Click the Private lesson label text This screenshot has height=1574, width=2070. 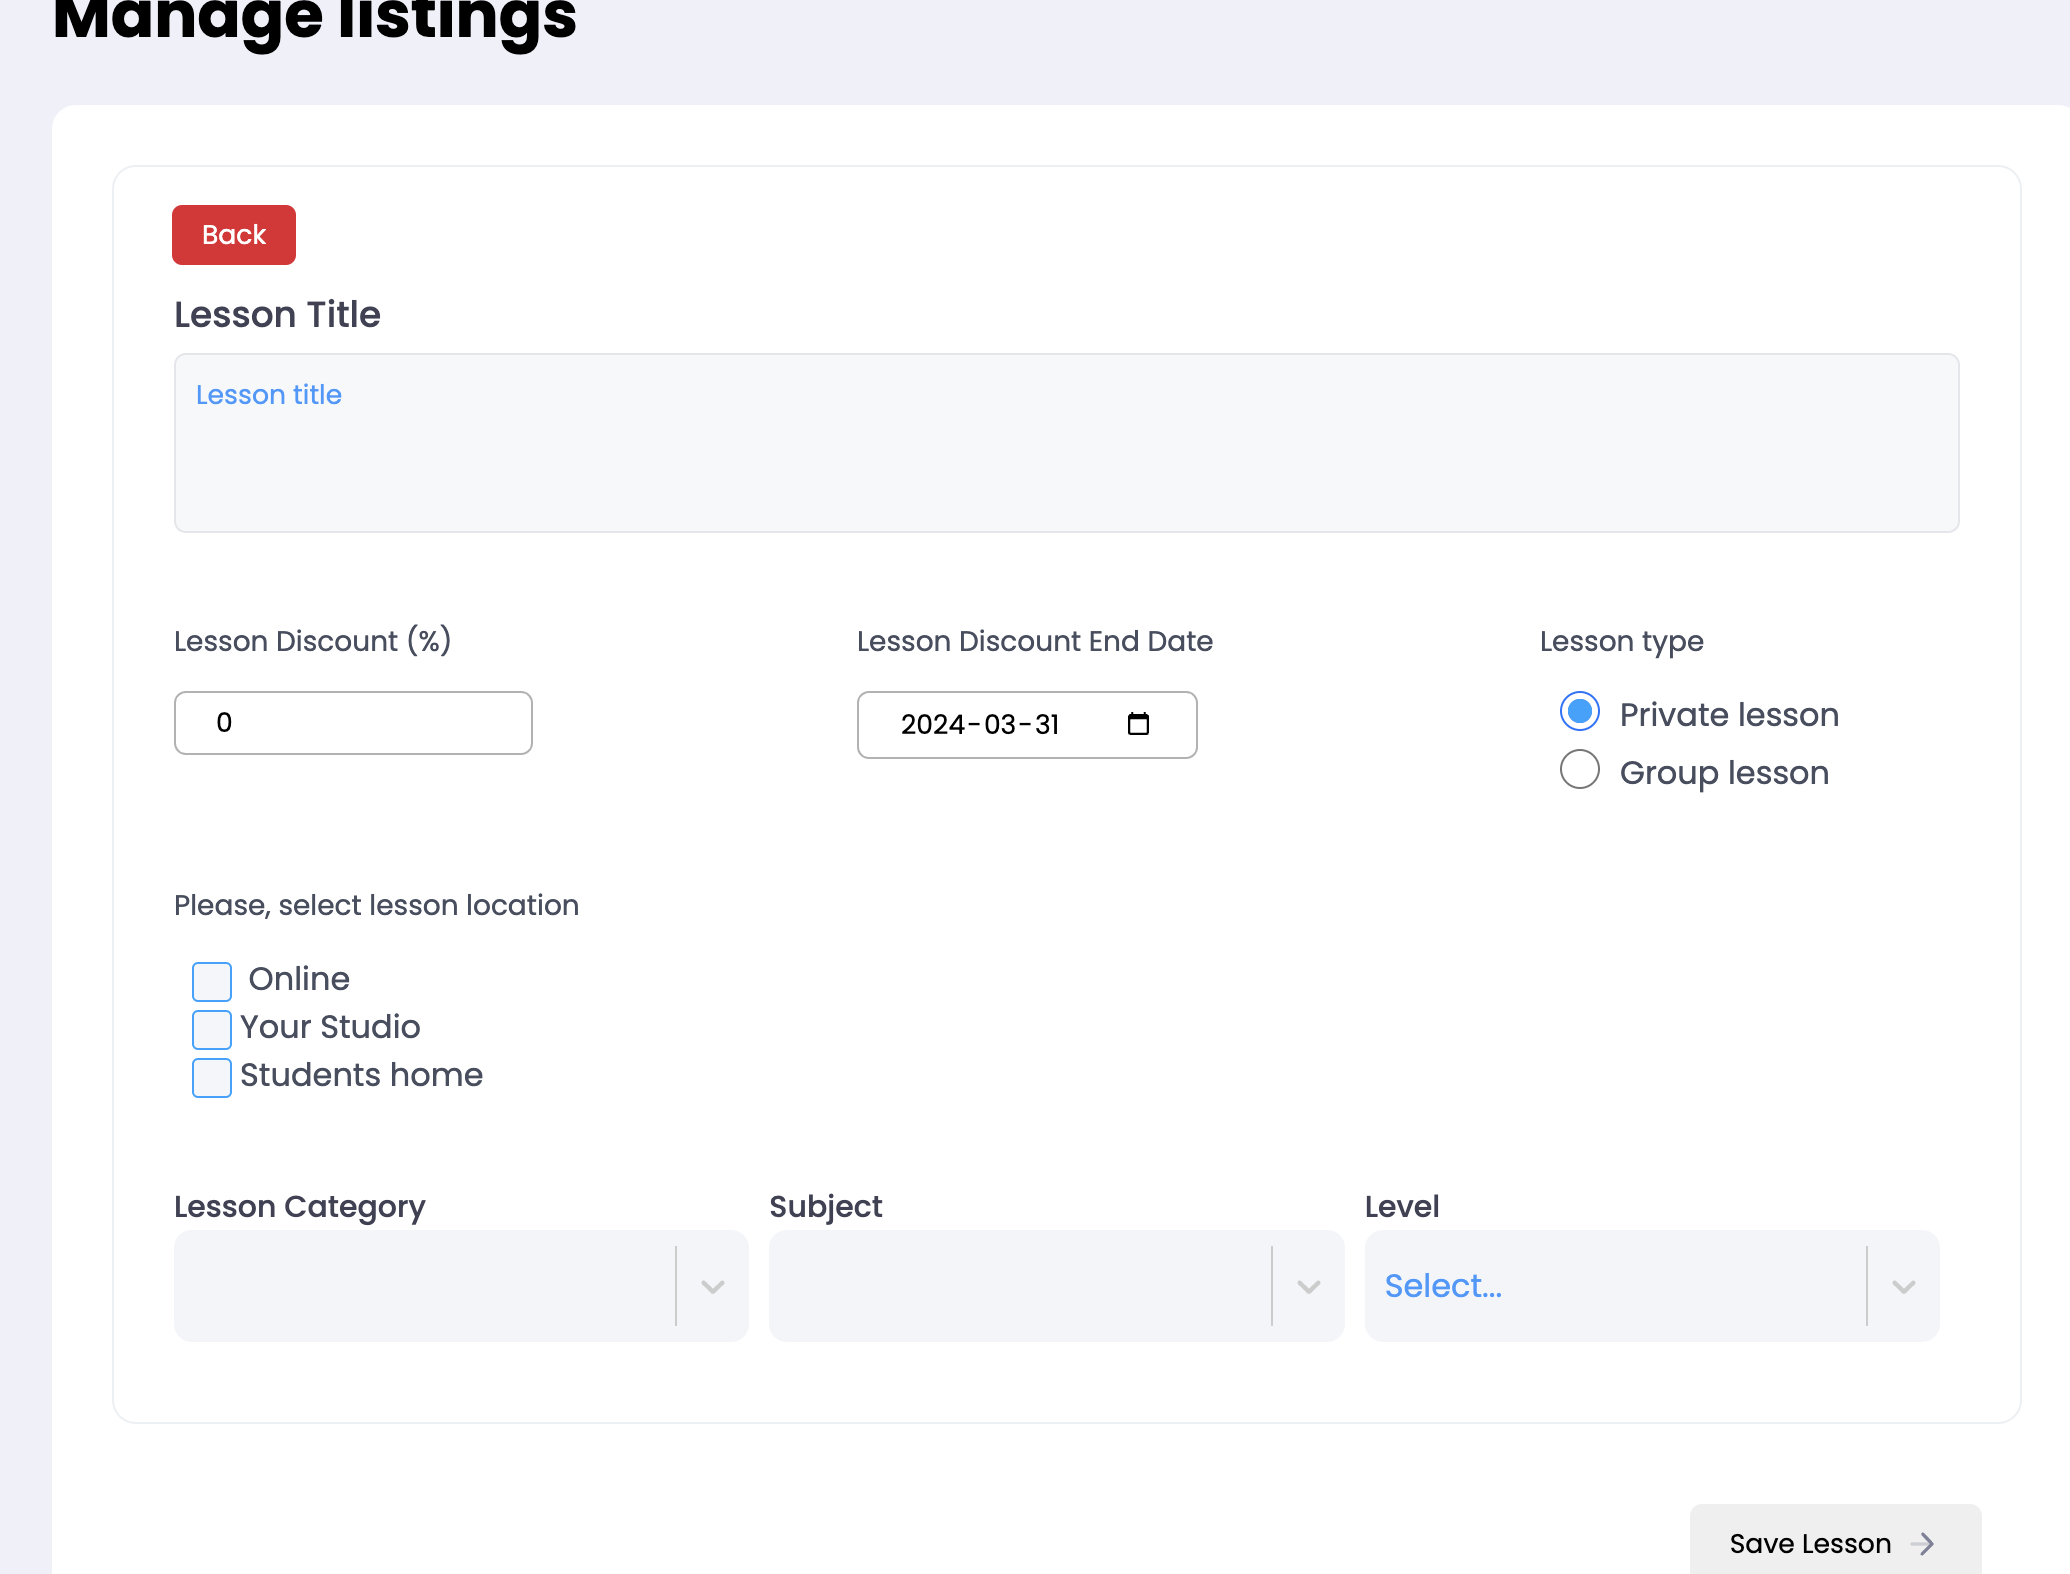click(x=1729, y=714)
